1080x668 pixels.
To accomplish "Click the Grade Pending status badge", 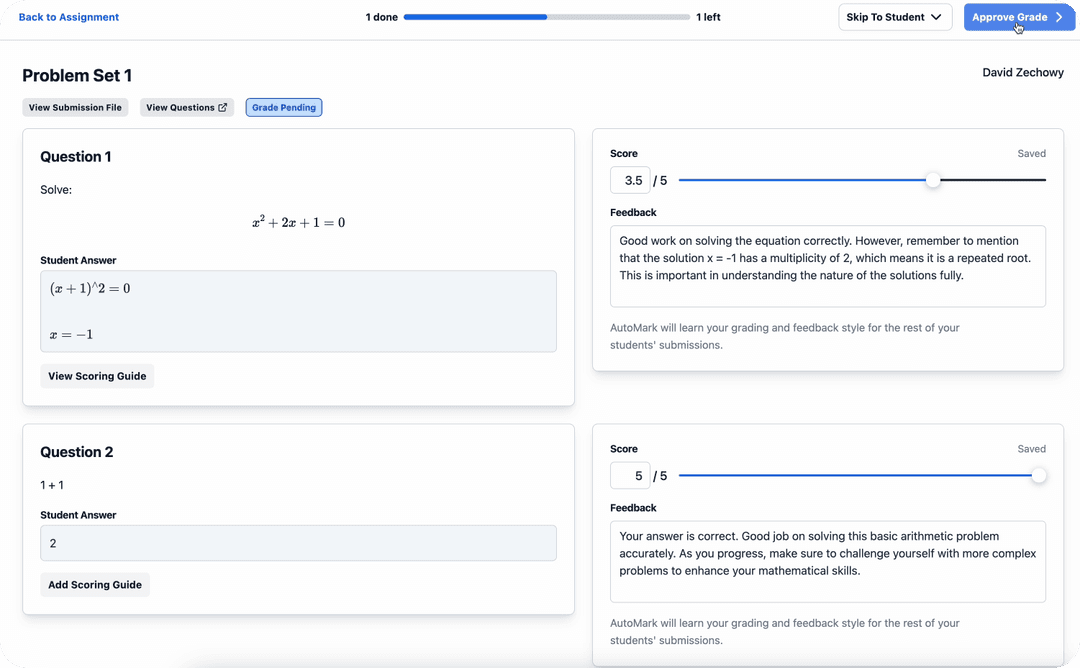I will pyautogui.click(x=283, y=107).
